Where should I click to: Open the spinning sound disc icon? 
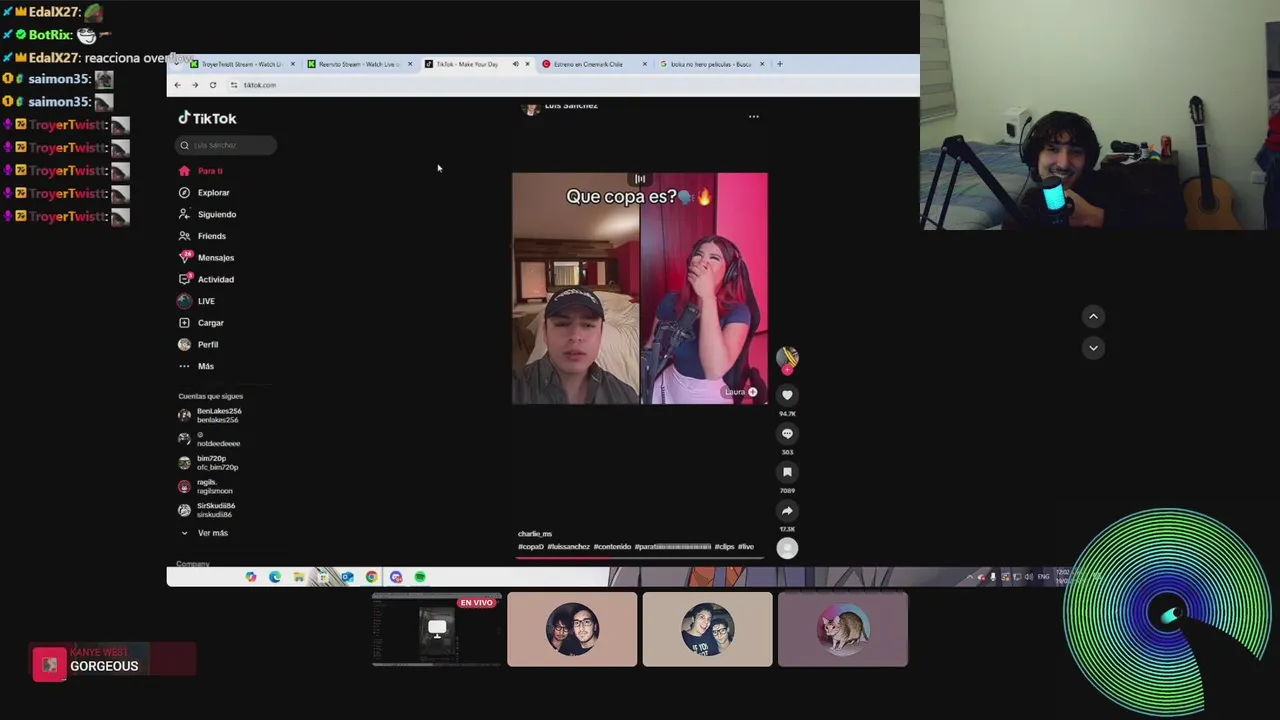coord(787,548)
